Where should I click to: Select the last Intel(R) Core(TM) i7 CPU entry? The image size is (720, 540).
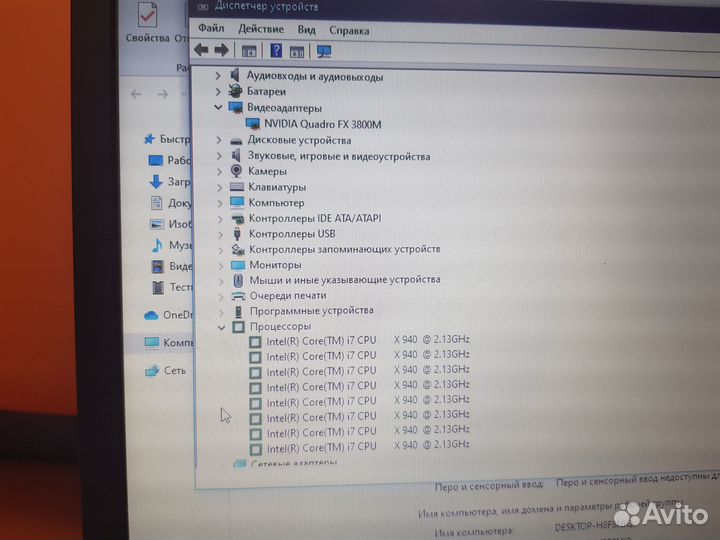(x=368, y=446)
